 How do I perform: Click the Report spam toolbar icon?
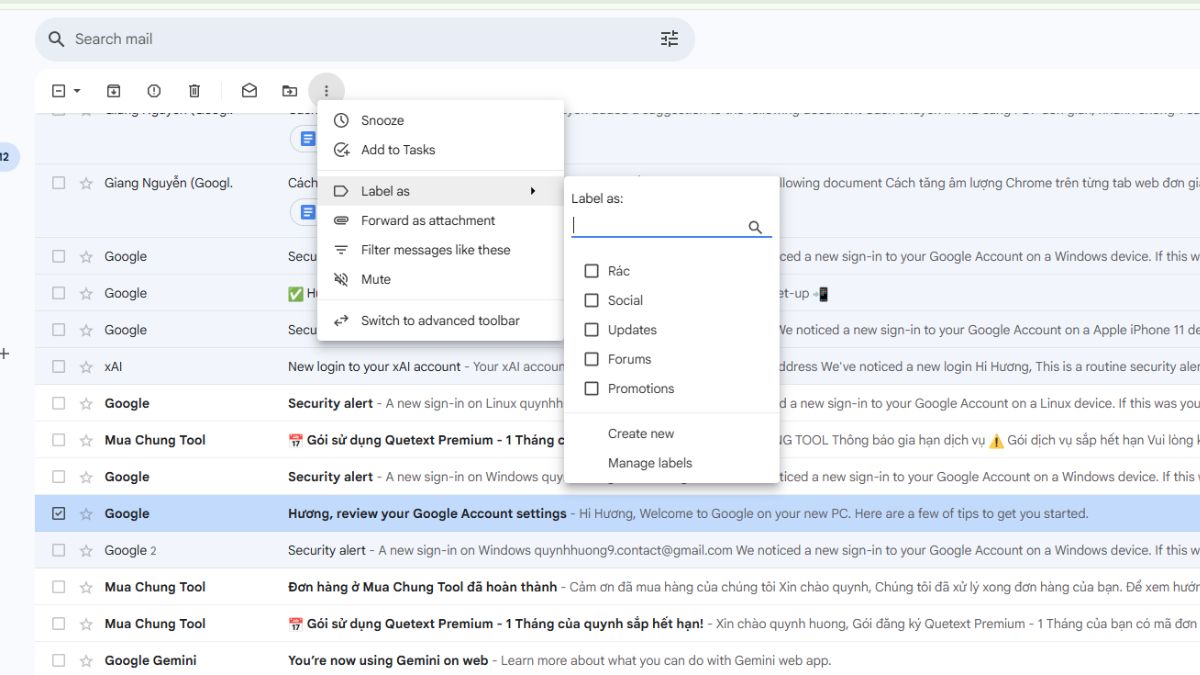coord(154,91)
